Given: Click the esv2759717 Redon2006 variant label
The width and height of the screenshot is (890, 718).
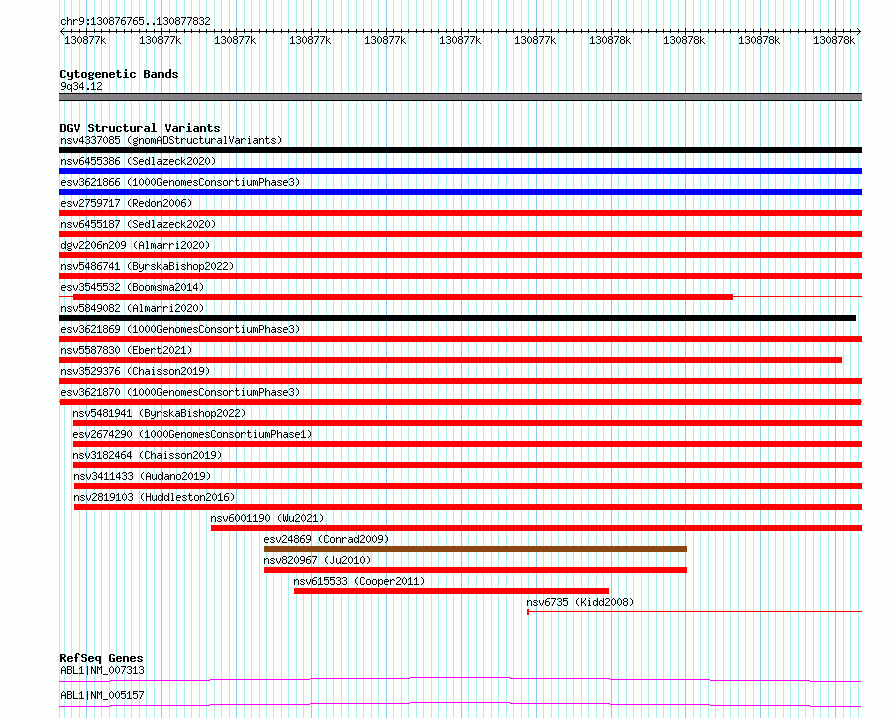Looking at the screenshot, I should point(126,203).
